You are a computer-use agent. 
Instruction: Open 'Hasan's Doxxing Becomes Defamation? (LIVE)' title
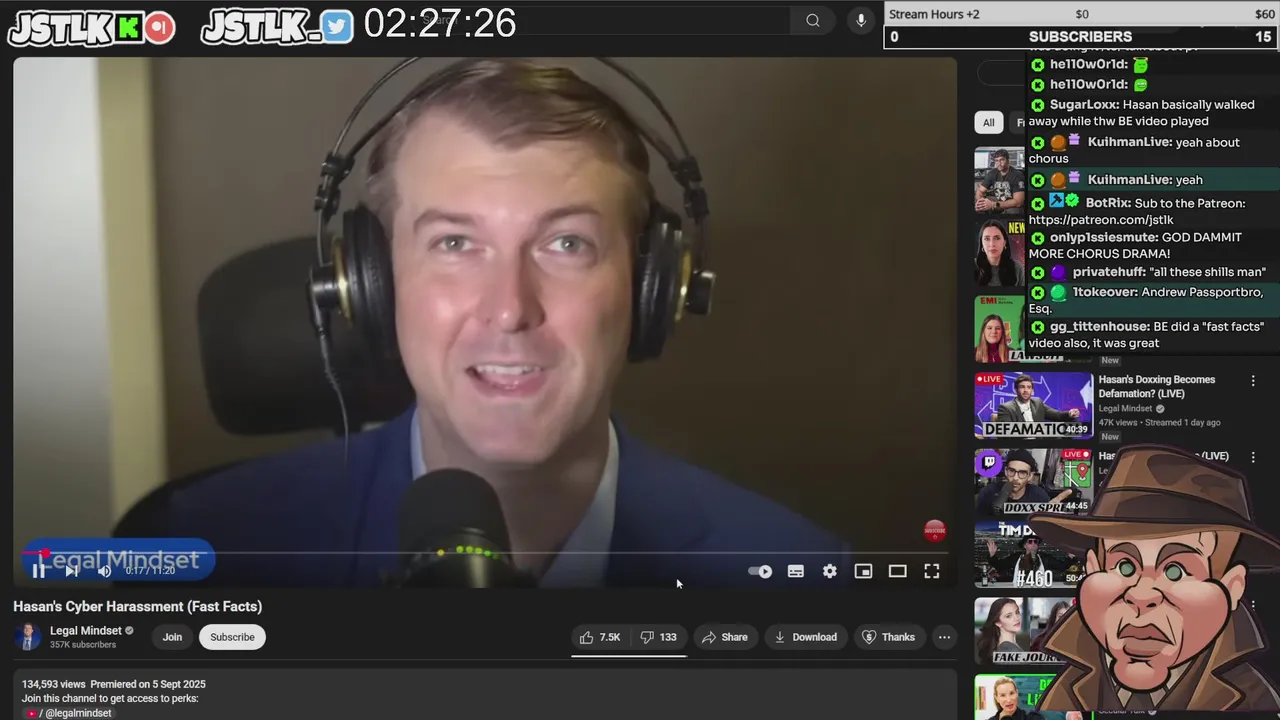1157,386
